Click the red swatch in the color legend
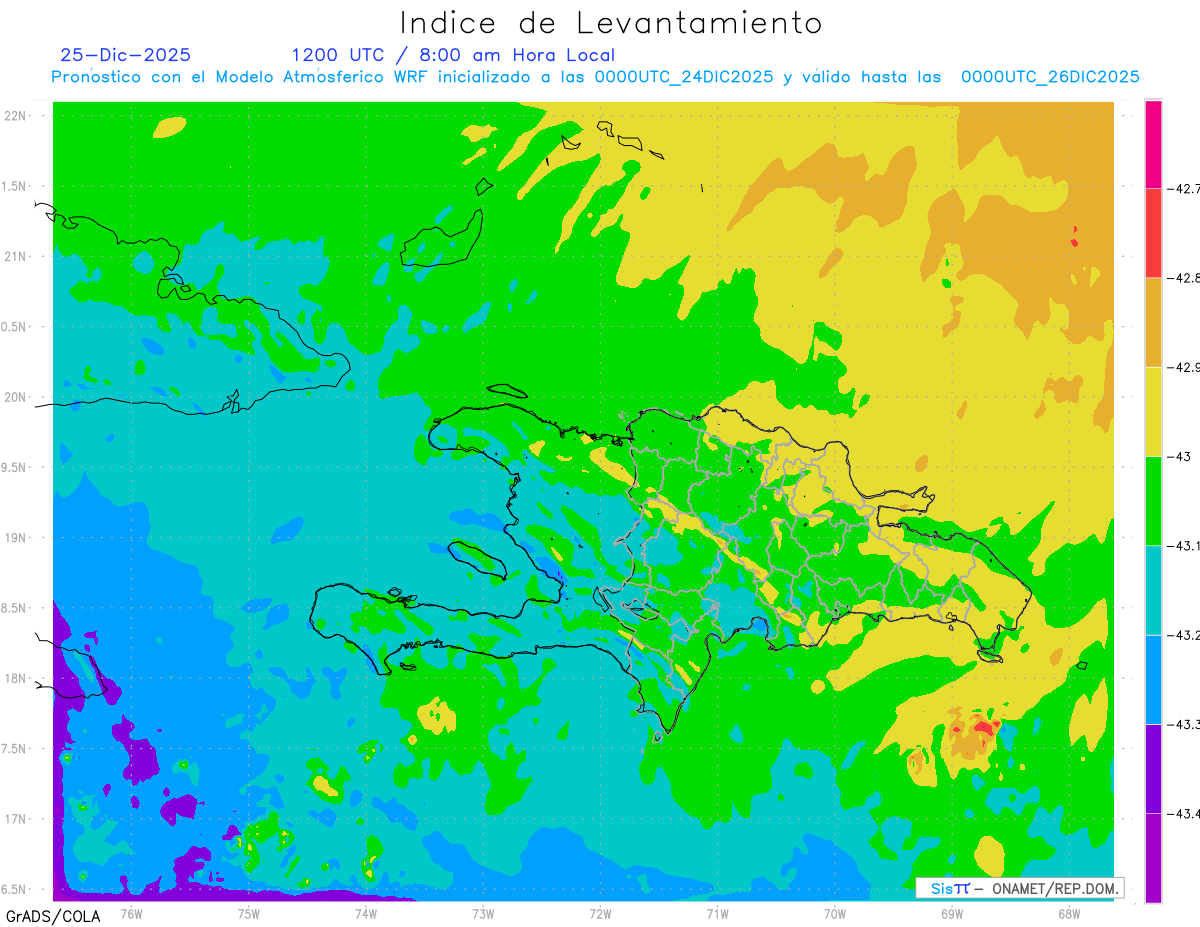Screen dimensions: 1200x927 pos(1153,233)
